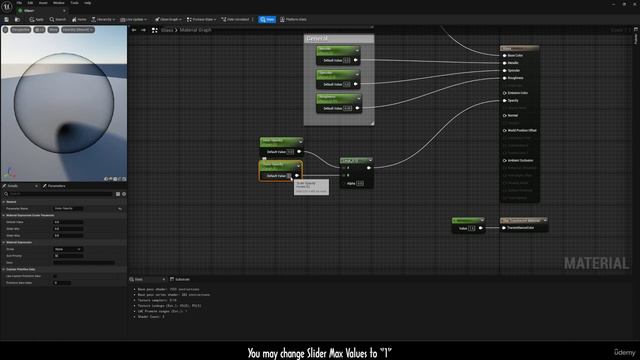
Task: Open the Details settings gear icon
Action: [124, 194]
